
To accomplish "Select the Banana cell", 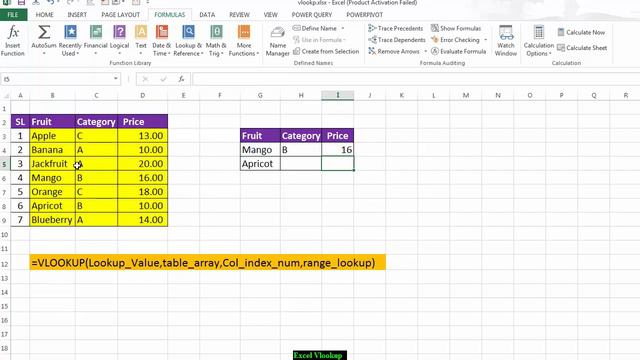I will (52, 150).
